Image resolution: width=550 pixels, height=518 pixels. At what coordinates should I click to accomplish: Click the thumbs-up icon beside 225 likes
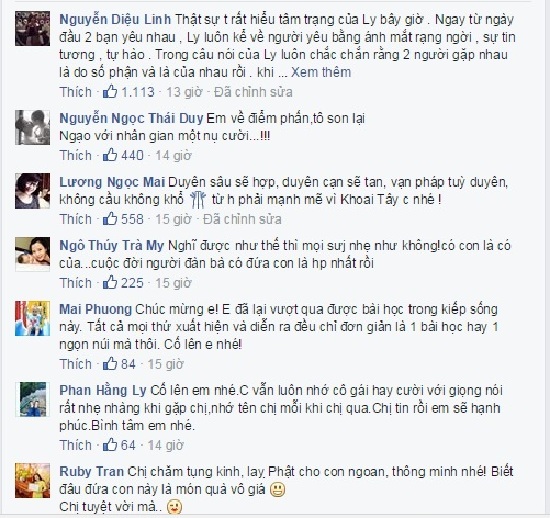(110, 282)
